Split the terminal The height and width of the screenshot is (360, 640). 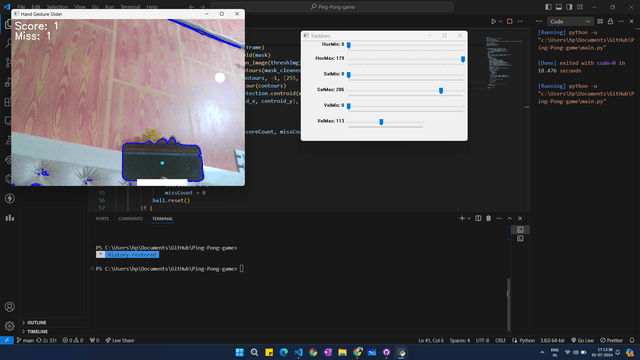click(478, 218)
